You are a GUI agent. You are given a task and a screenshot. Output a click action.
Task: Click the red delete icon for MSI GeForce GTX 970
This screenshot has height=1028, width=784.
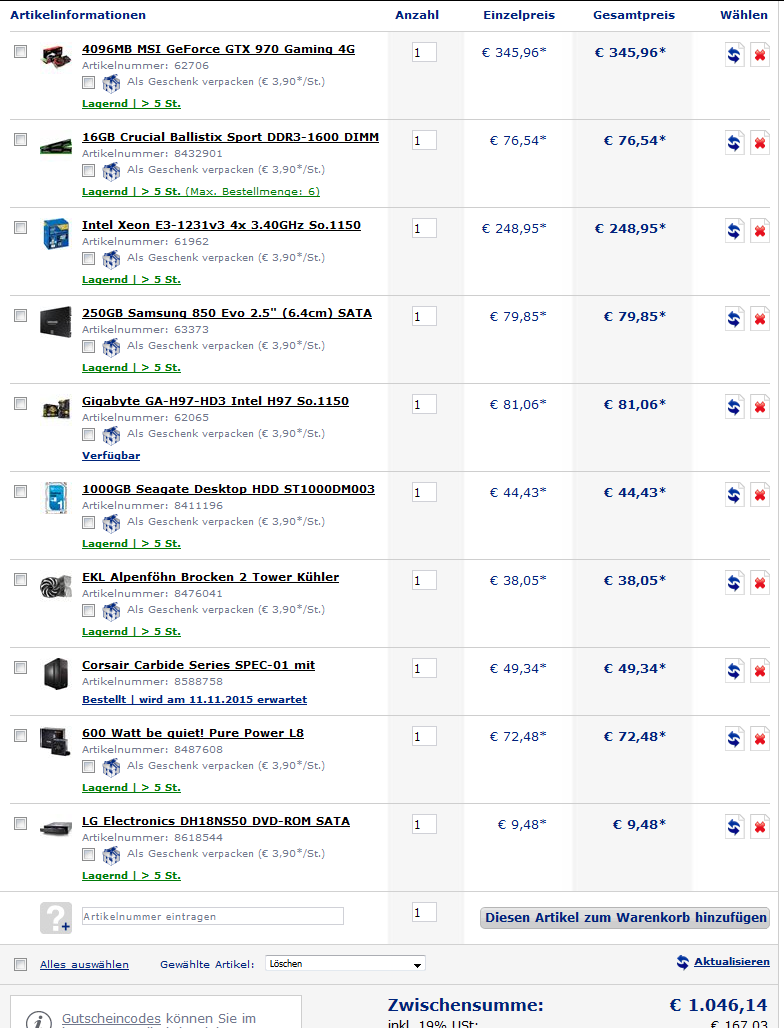tap(760, 55)
